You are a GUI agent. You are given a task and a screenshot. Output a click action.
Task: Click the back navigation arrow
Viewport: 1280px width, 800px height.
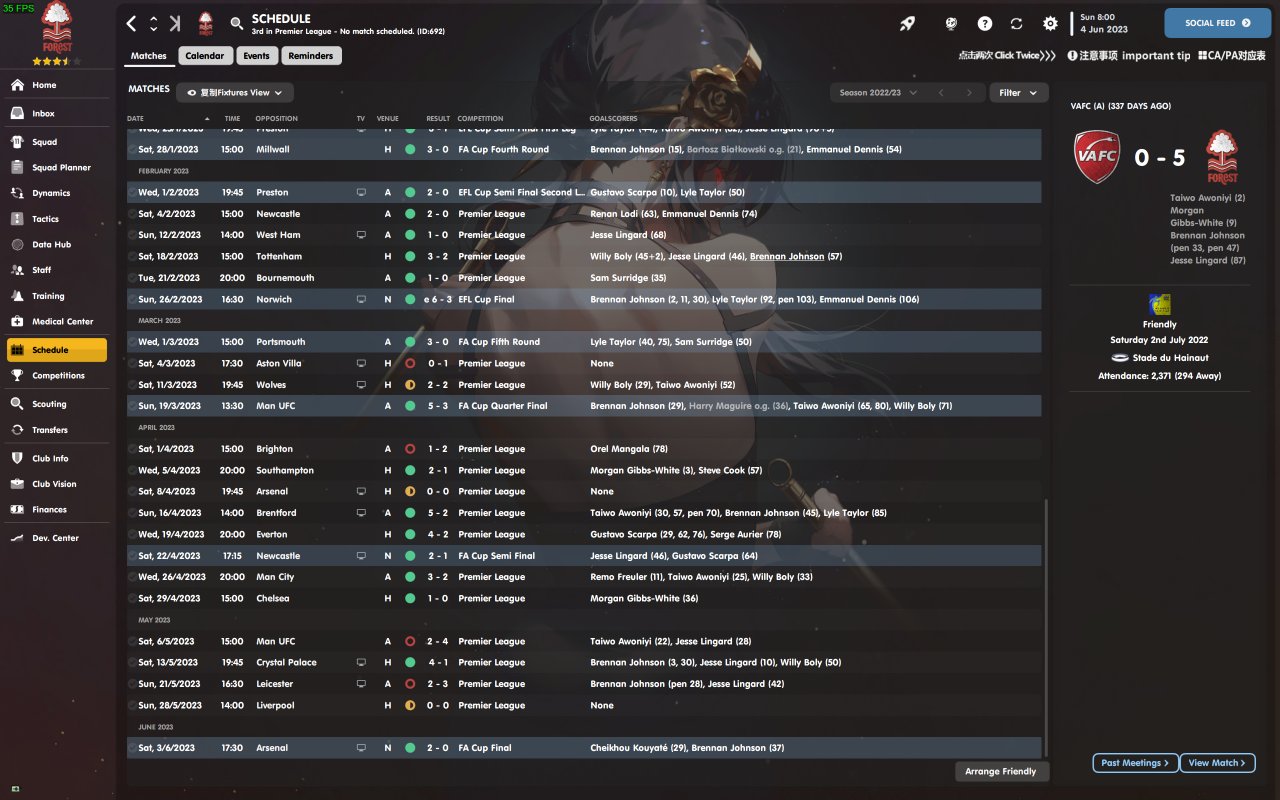131,23
